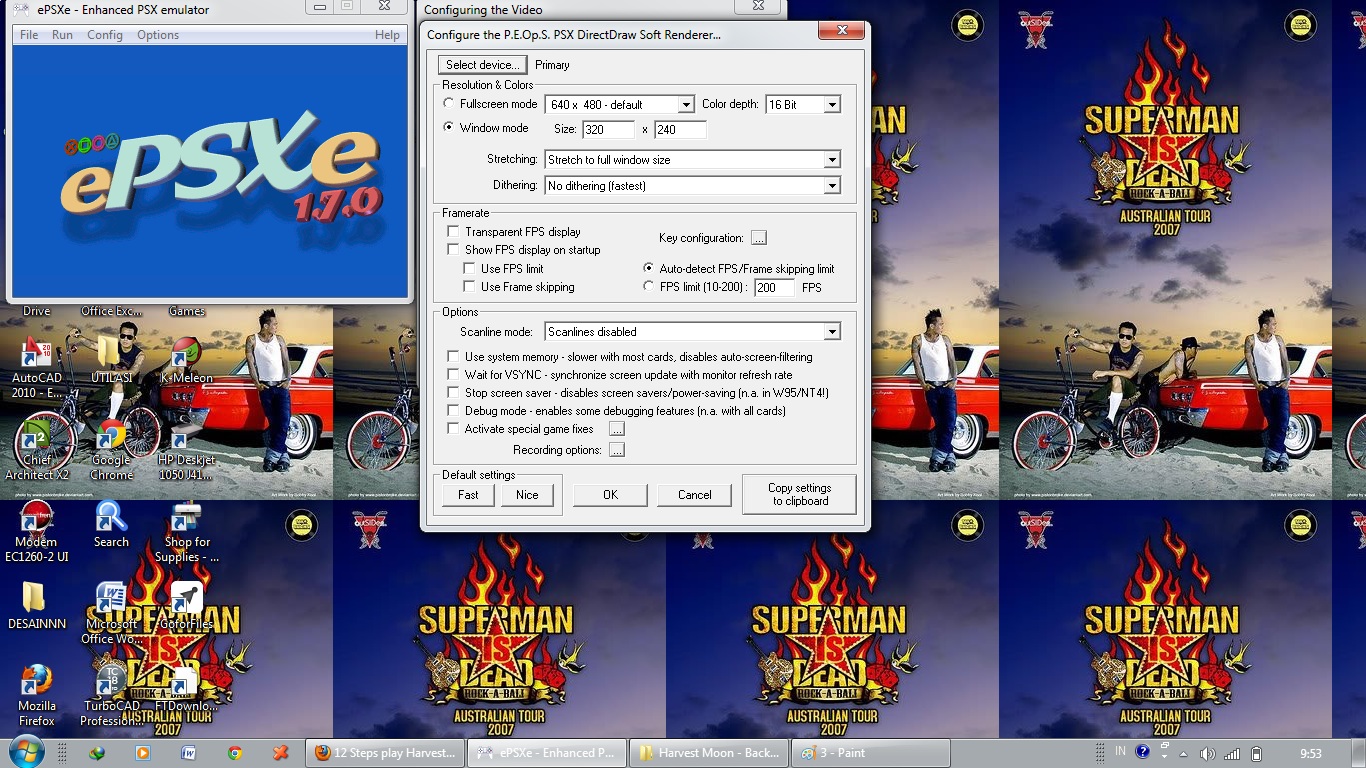
Task: Check Stop screen saver option
Action: click(454, 392)
